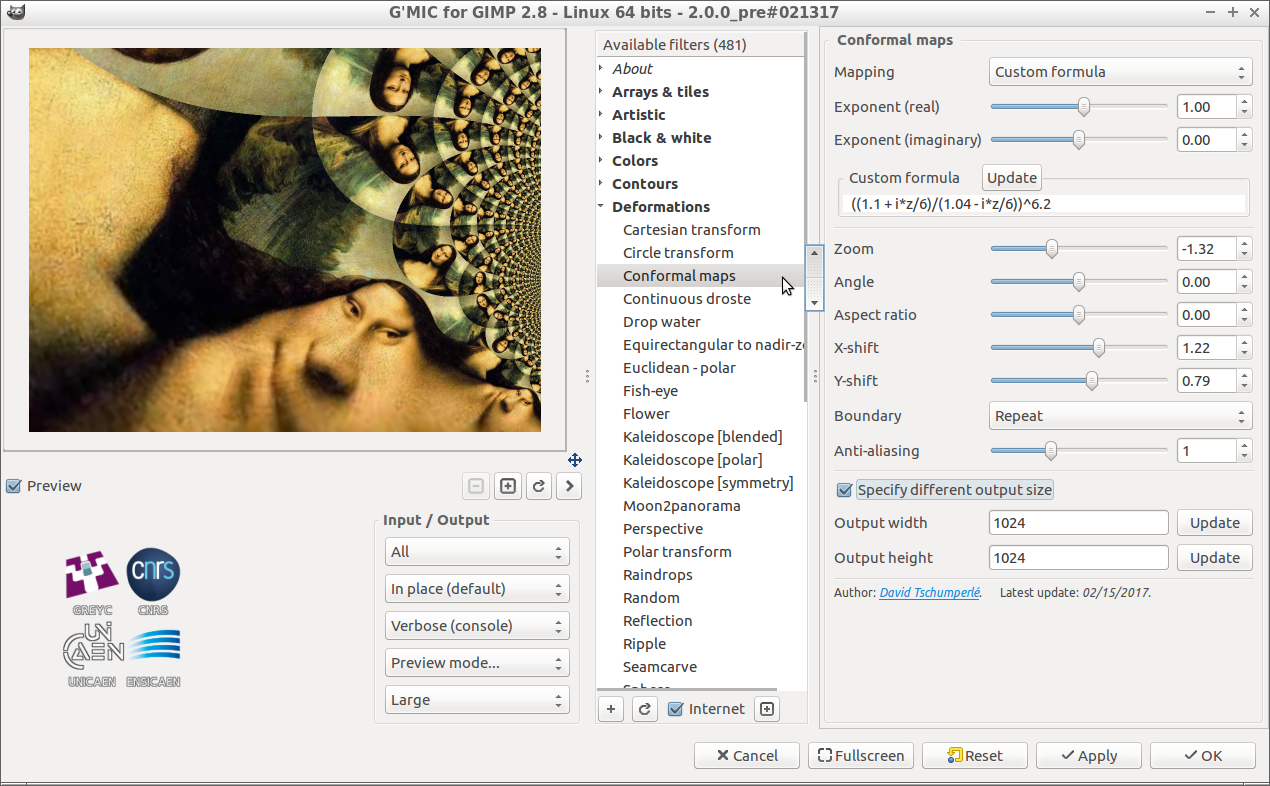Click the Cancel button
This screenshot has width=1270, height=786.
coord(746,756)
